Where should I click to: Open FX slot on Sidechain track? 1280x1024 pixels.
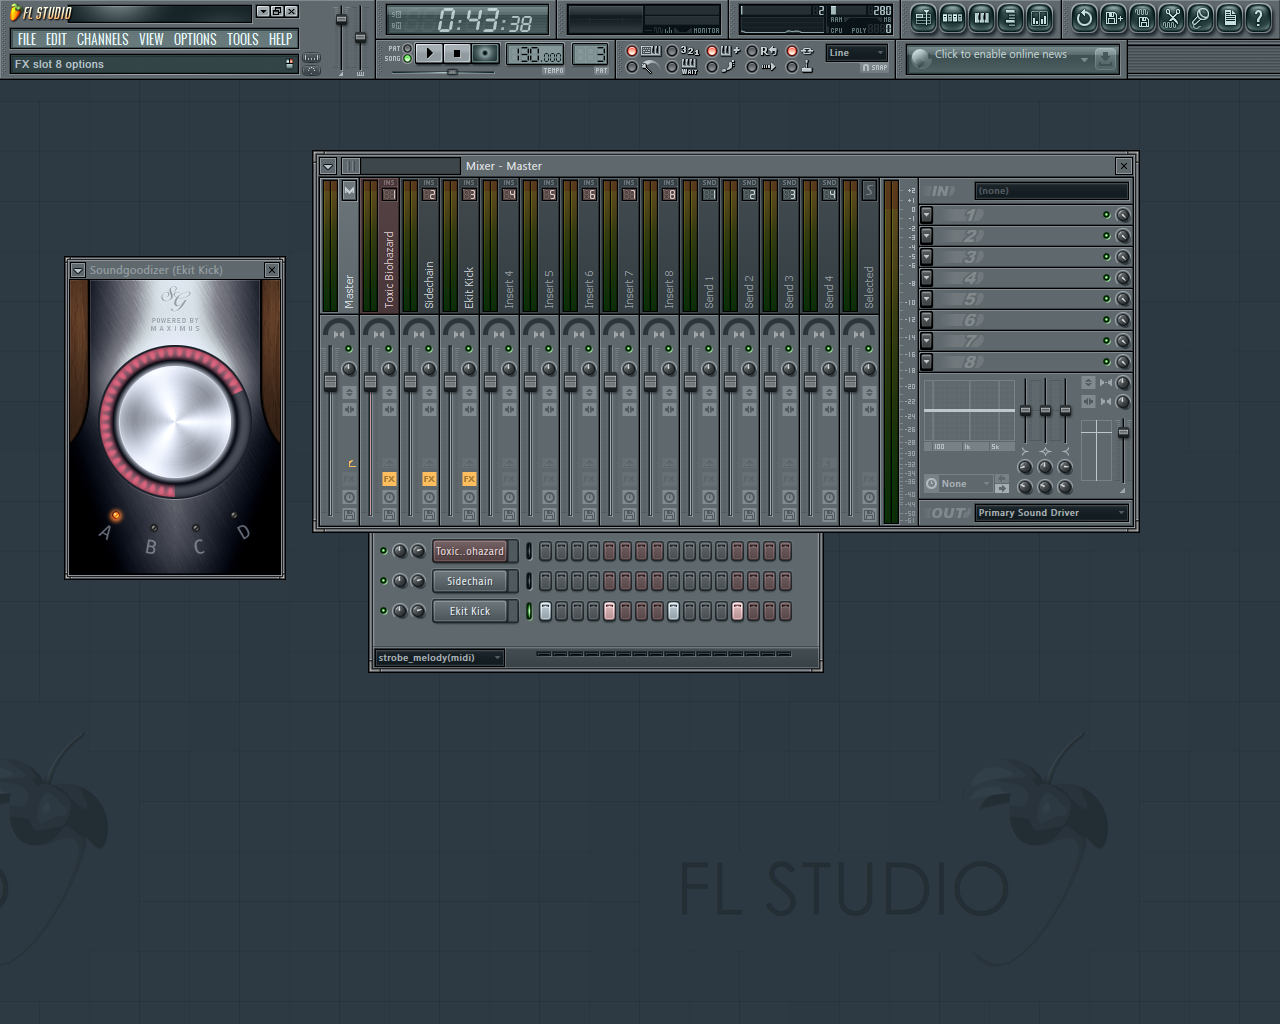click(429, 479)
